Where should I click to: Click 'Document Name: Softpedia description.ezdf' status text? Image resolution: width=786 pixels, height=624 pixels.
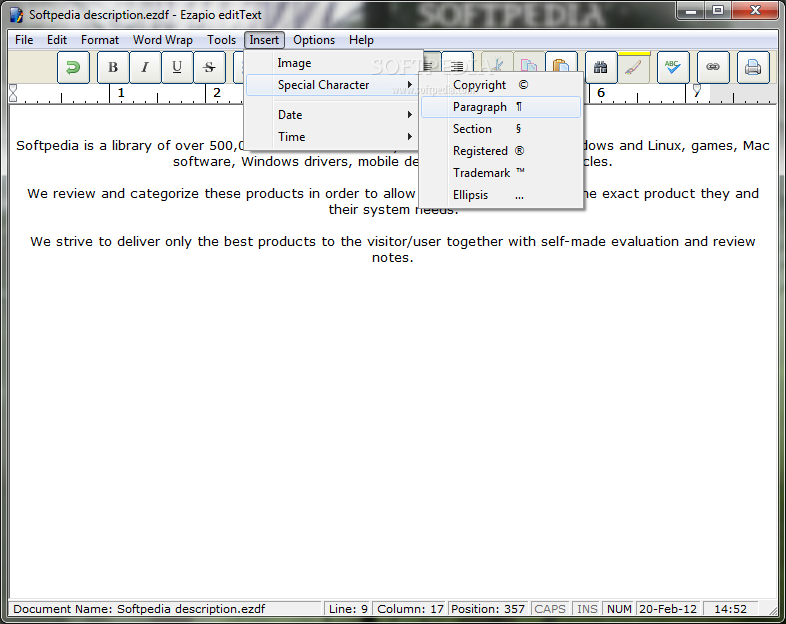point(139,609)
